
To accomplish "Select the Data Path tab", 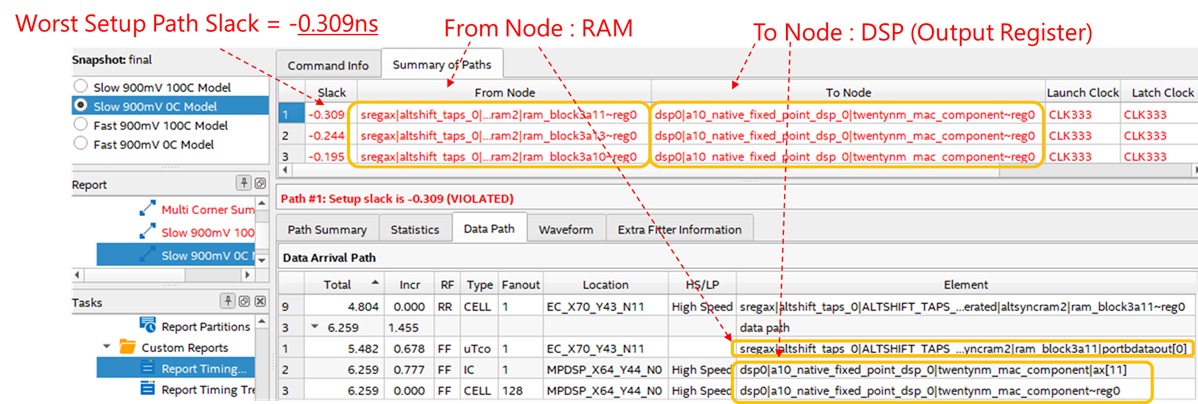I will point(489,228).
